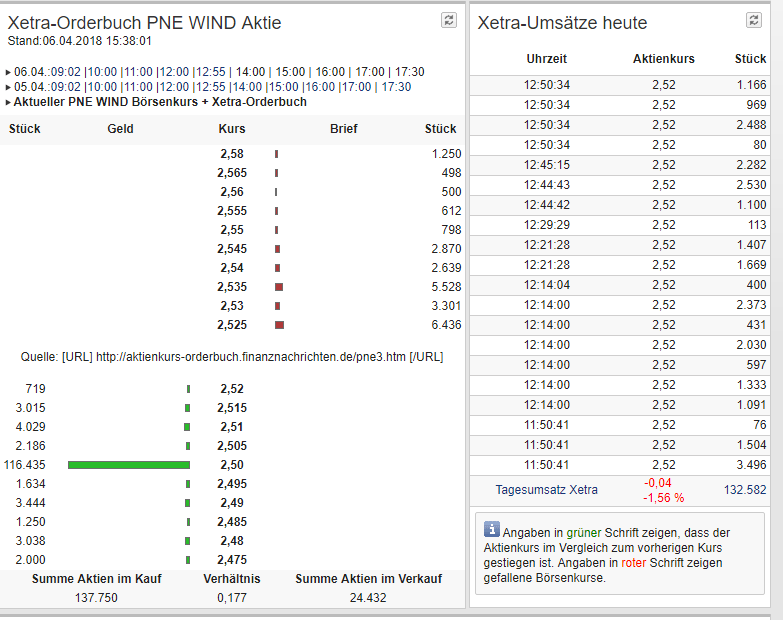
Task: Open the 12:55 snapshot for 06.04.
Action: pyautogui.click(x=211, y=72)
